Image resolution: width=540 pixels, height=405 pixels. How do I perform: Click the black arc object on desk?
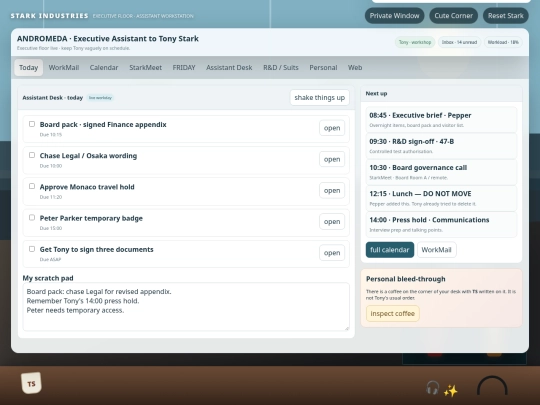[x=492, y=386]
